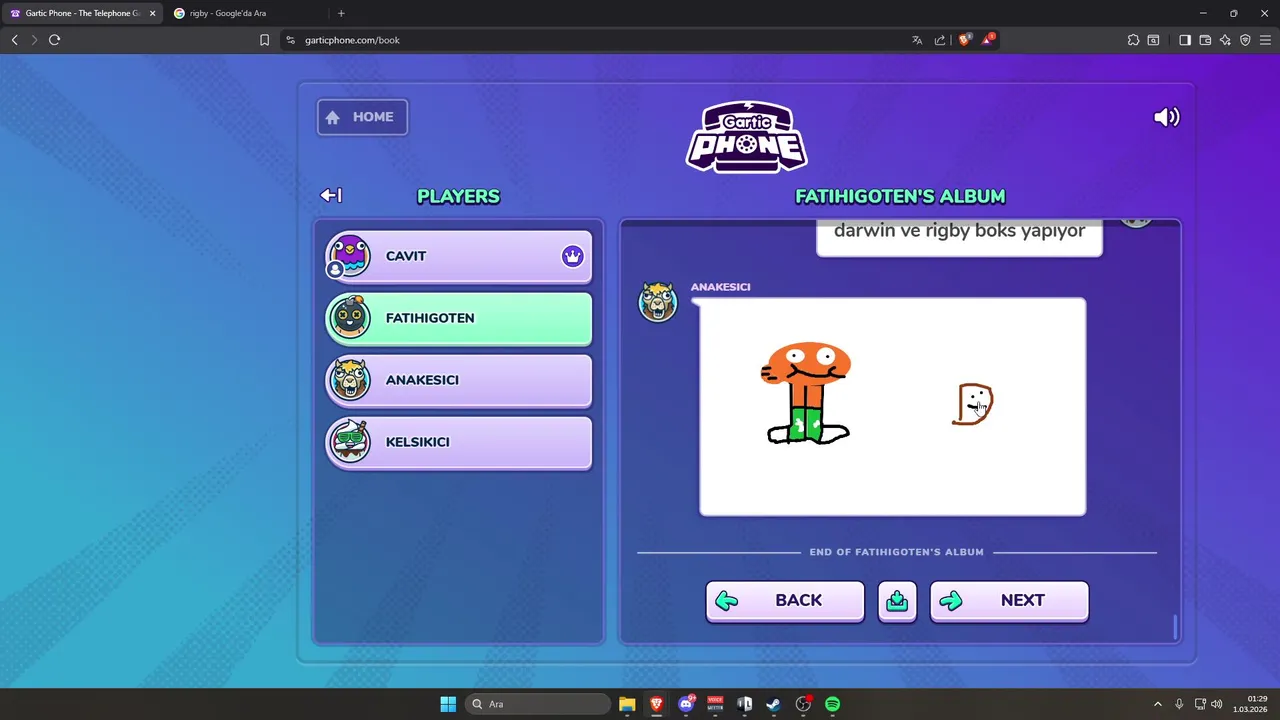Image resolution: width=1280 pixels, height=720 pixels.
Task: Open Spotify from the taskbar
Action: 832,704
